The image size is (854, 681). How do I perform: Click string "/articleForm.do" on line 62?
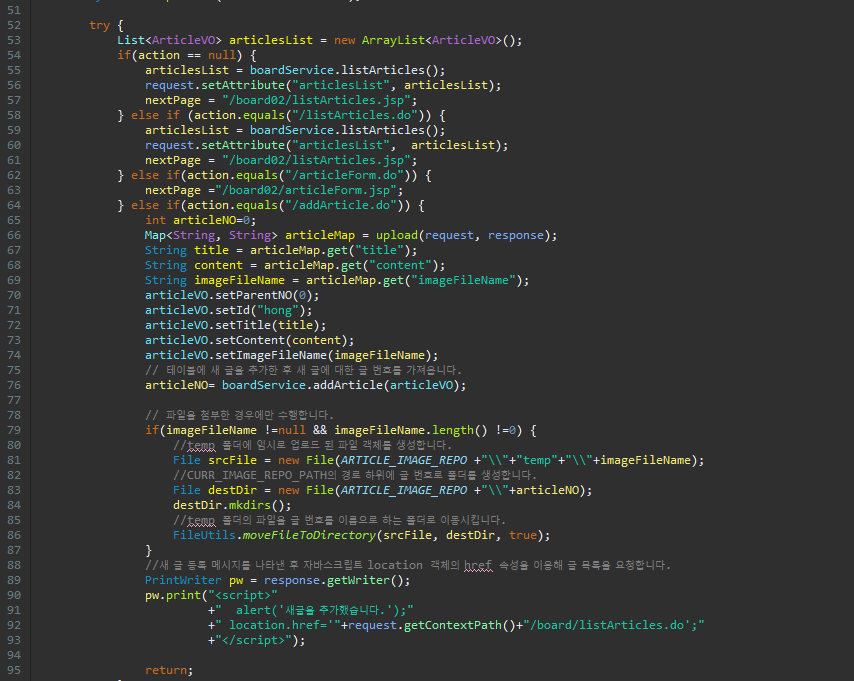(x=344, y=175)
